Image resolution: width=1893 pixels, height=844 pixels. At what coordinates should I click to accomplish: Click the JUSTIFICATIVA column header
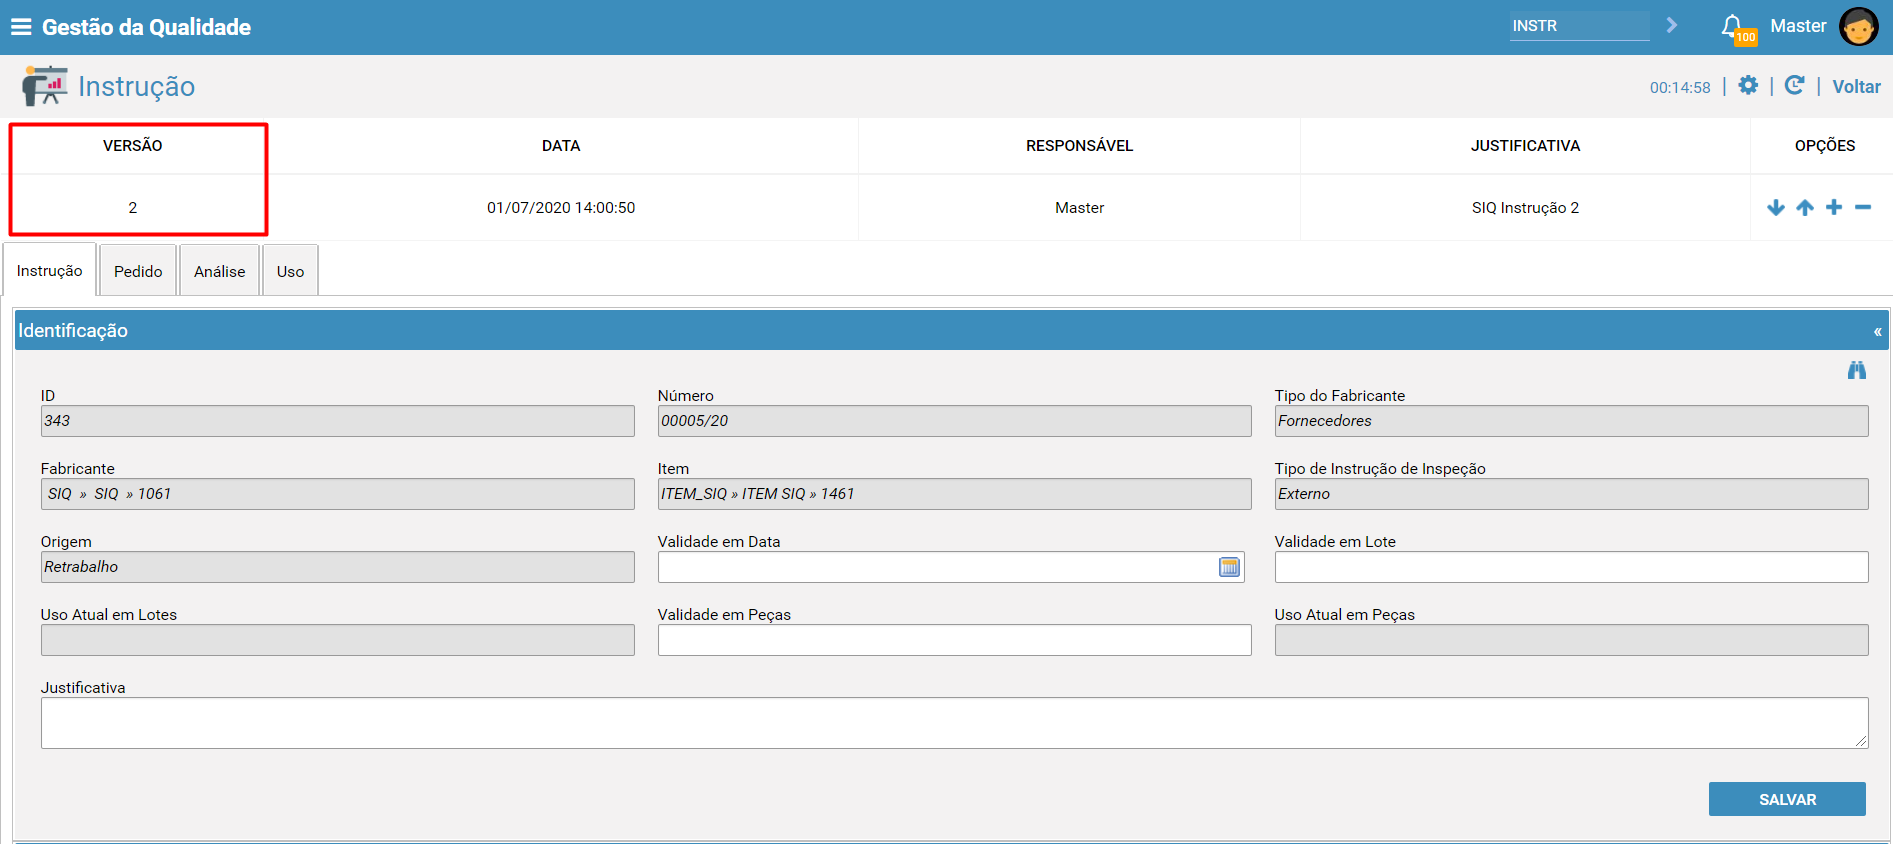coord(1525,146)
